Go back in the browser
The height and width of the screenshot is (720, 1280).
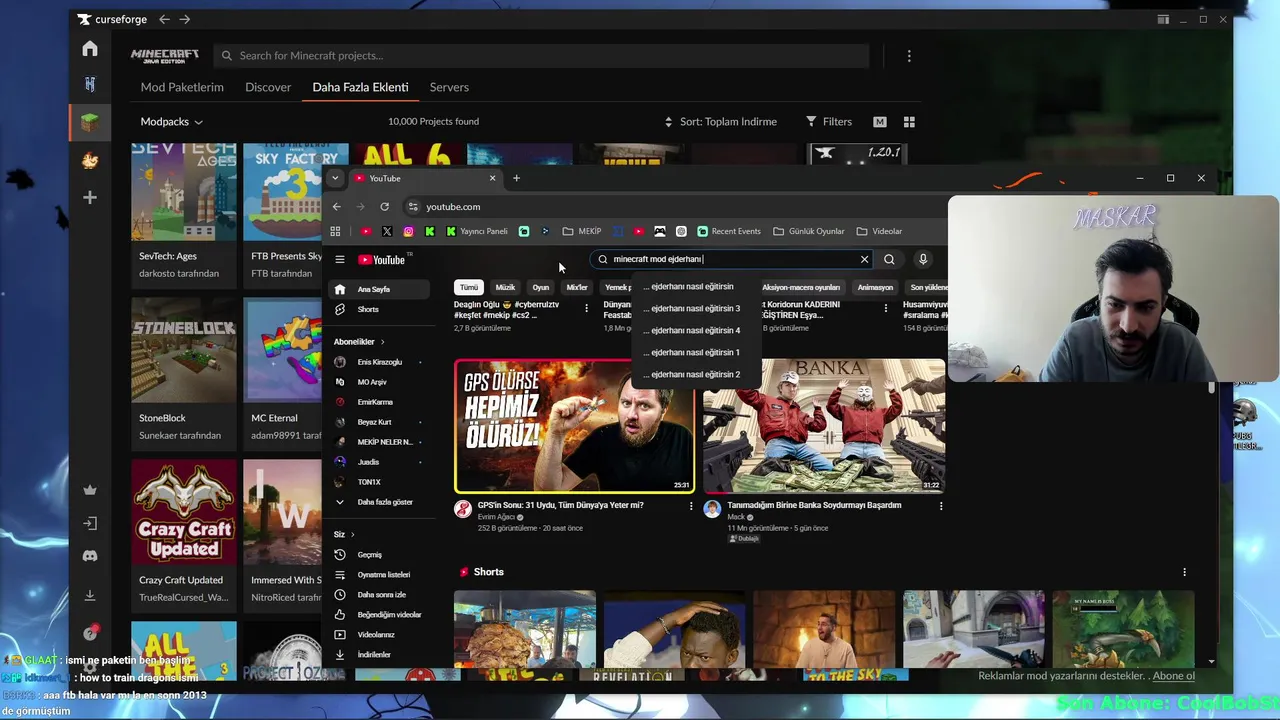(x=336, y=207)
